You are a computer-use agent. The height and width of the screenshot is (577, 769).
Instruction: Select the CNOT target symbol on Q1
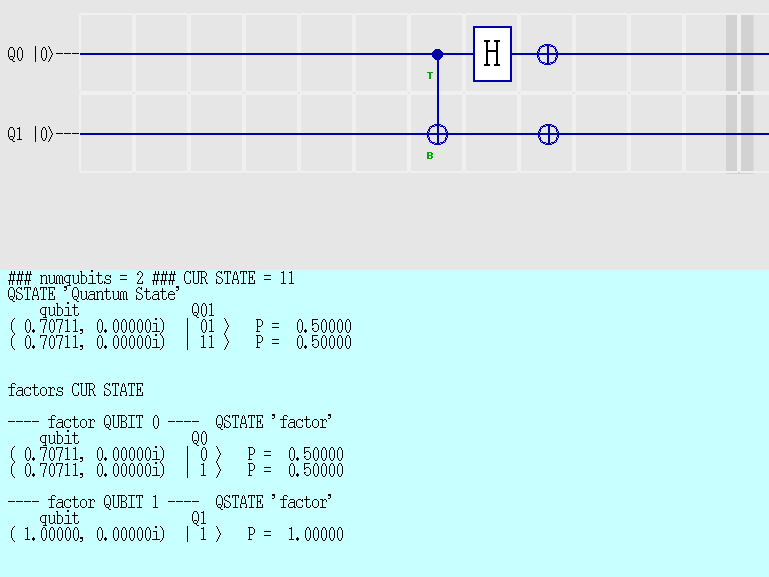[437, 134]
